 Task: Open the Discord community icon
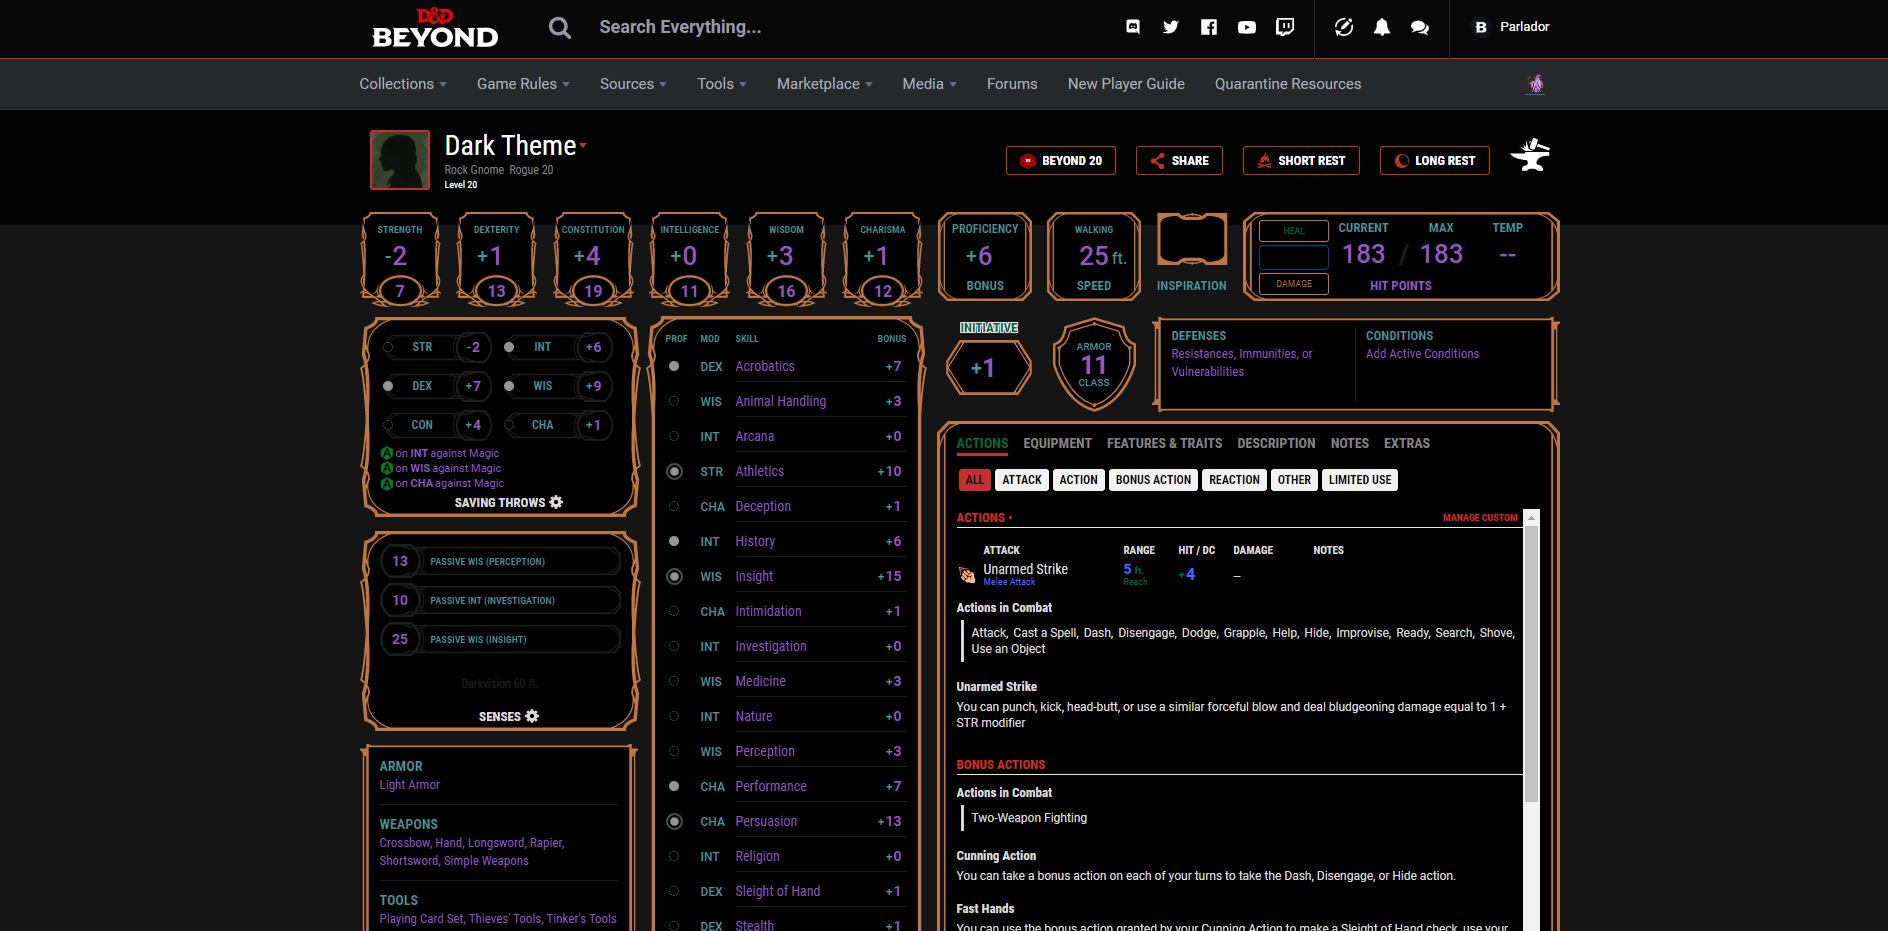[1132, 27]
